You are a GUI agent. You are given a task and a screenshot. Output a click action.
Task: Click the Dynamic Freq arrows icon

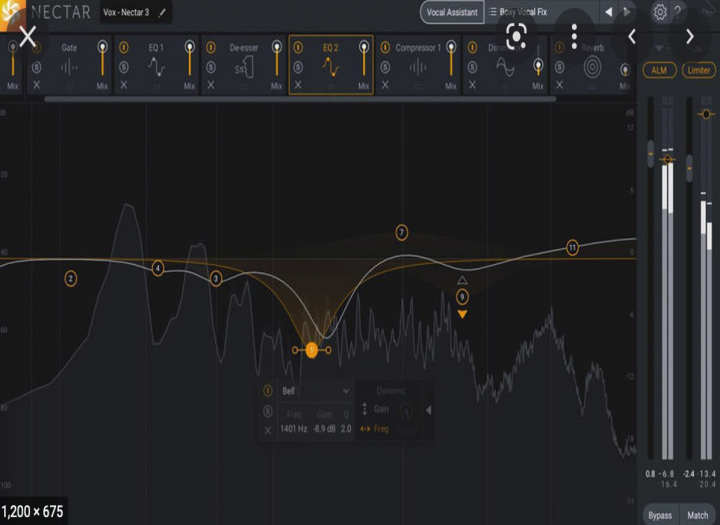pos(365,429)
